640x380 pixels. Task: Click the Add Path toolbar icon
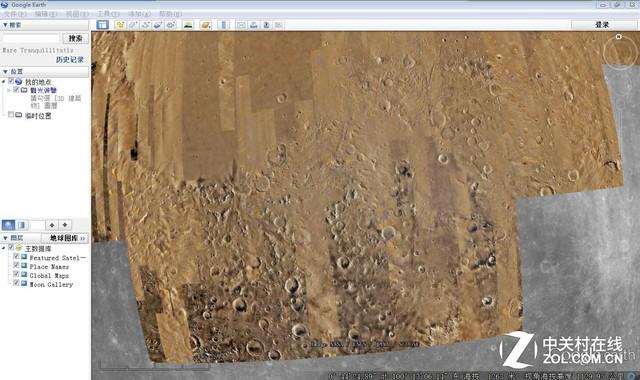click(146, 25)
